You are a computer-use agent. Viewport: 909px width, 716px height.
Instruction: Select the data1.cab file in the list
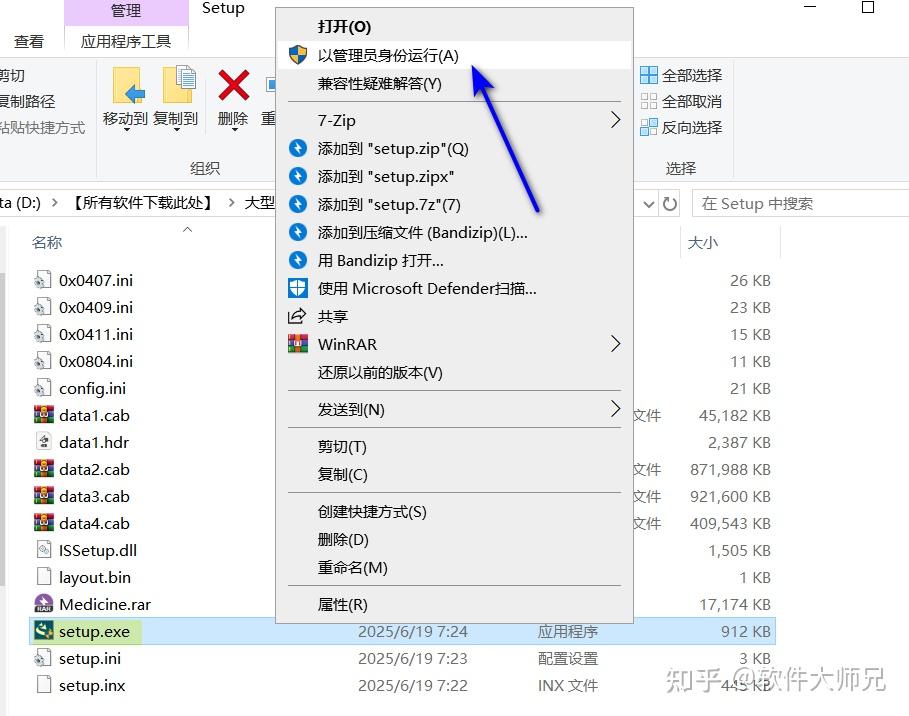(x=94, y=415)
